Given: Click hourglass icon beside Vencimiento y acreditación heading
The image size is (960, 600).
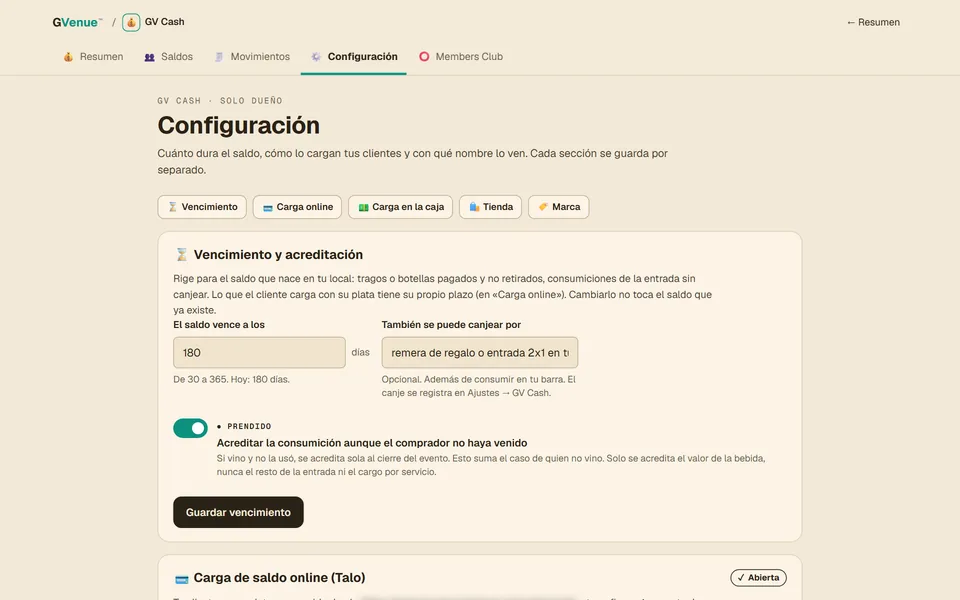Looking at the screenshot, I should pyautogui.click(x=181, y=254).
